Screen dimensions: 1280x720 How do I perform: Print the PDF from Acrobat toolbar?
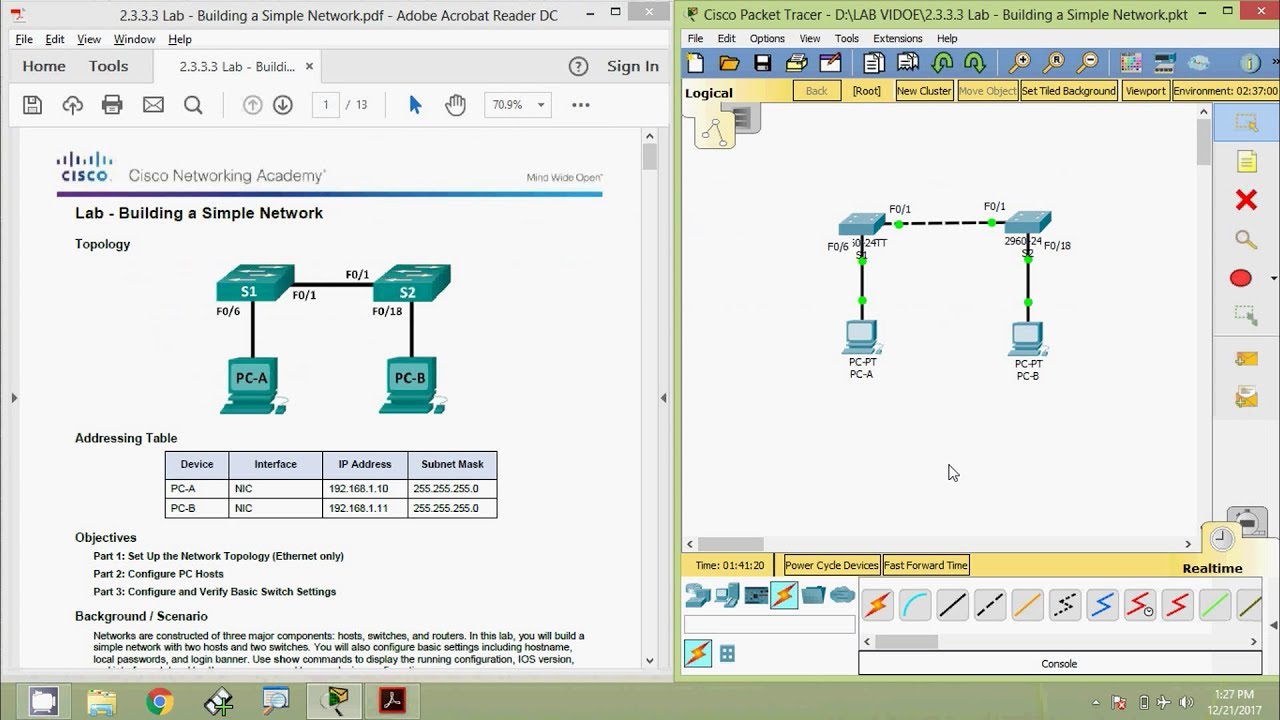pyautogui.click(x=112, y=105)
